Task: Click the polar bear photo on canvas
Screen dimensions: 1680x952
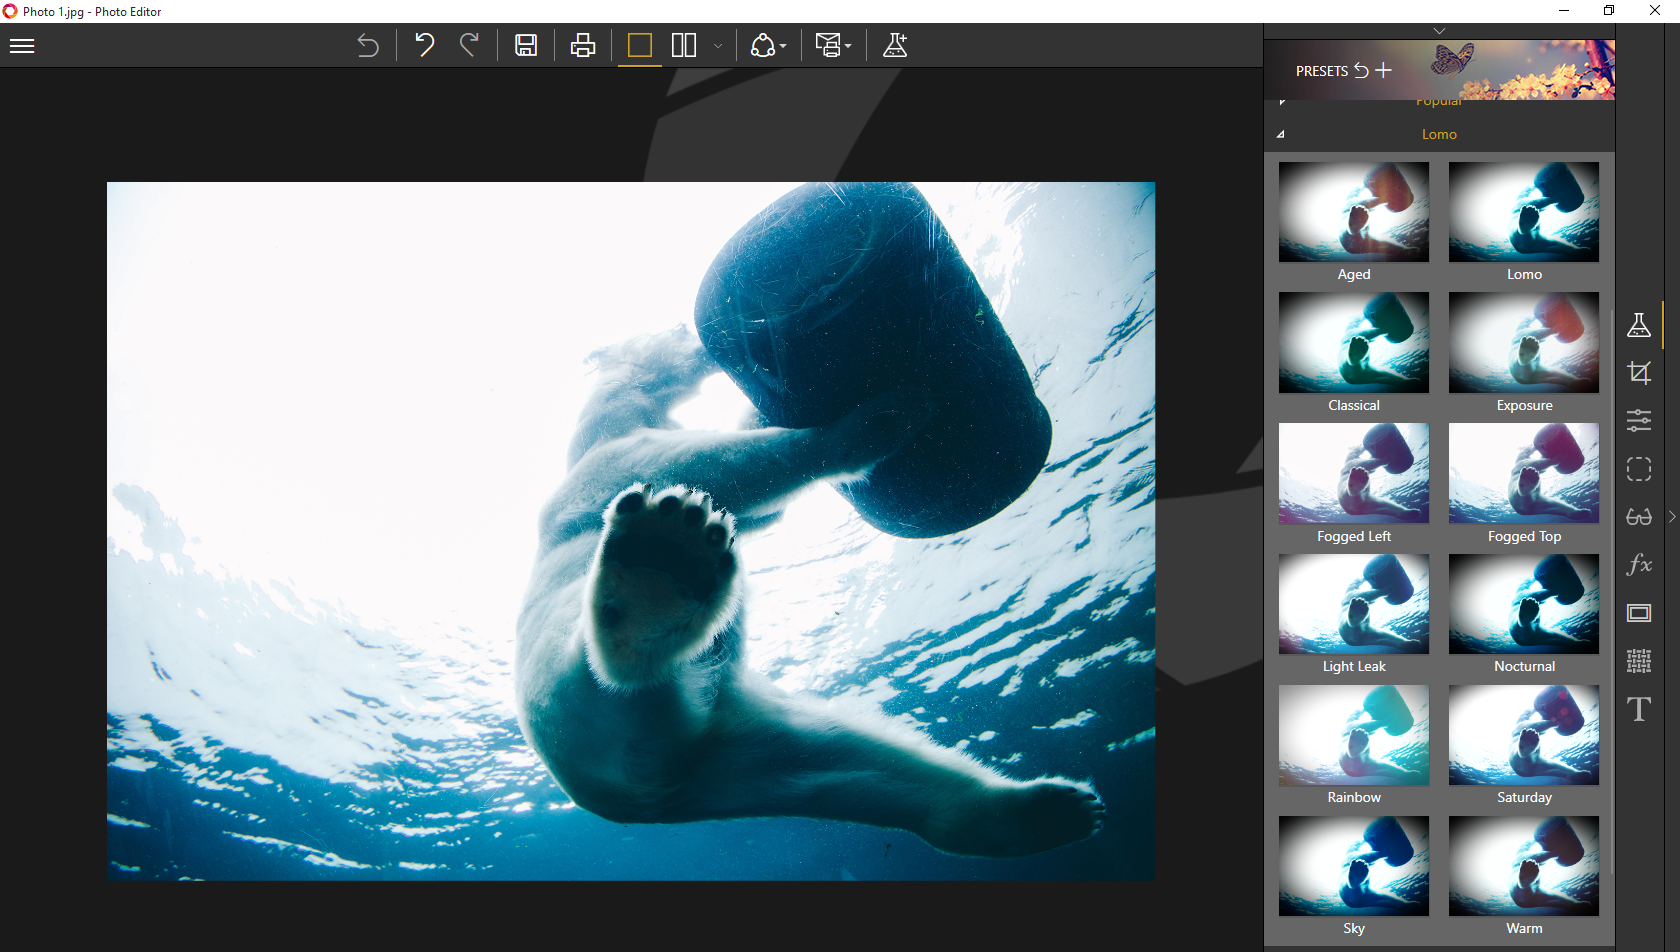Action: (x=631, y=531)
